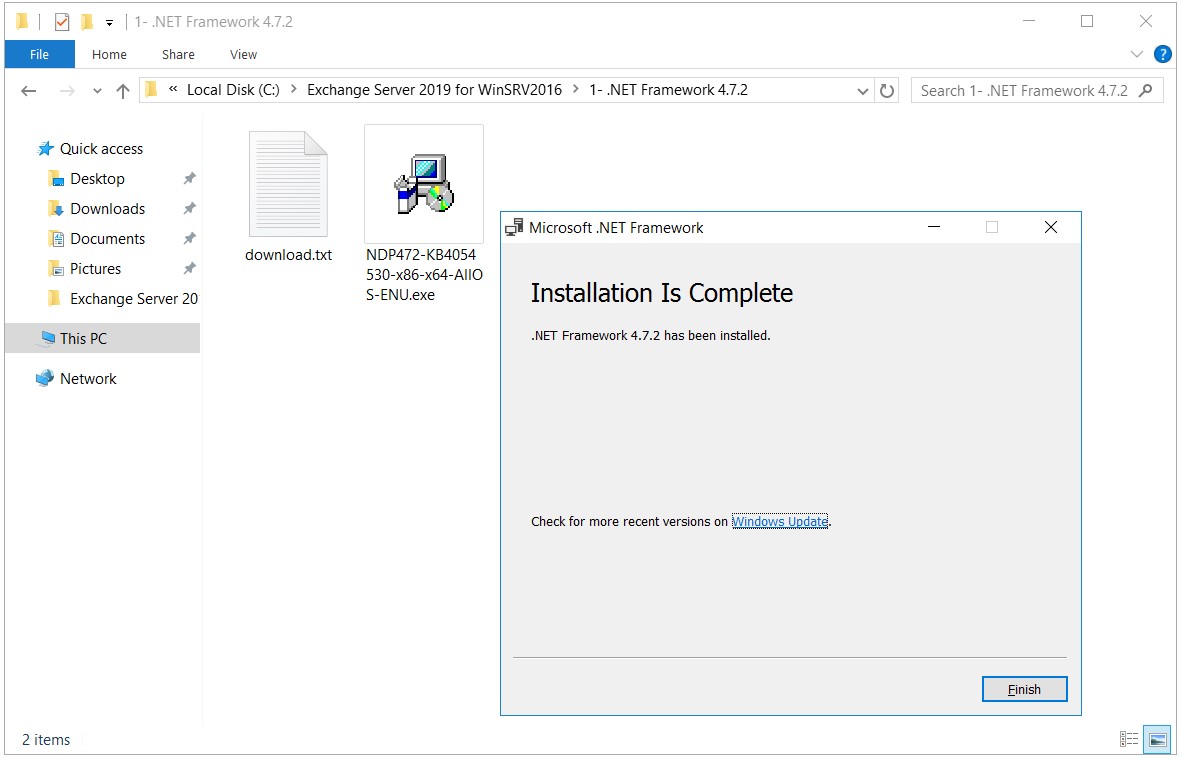1182x758 pixels.
Task: Switch to the View ribbon tab
Action: (243, 54)
